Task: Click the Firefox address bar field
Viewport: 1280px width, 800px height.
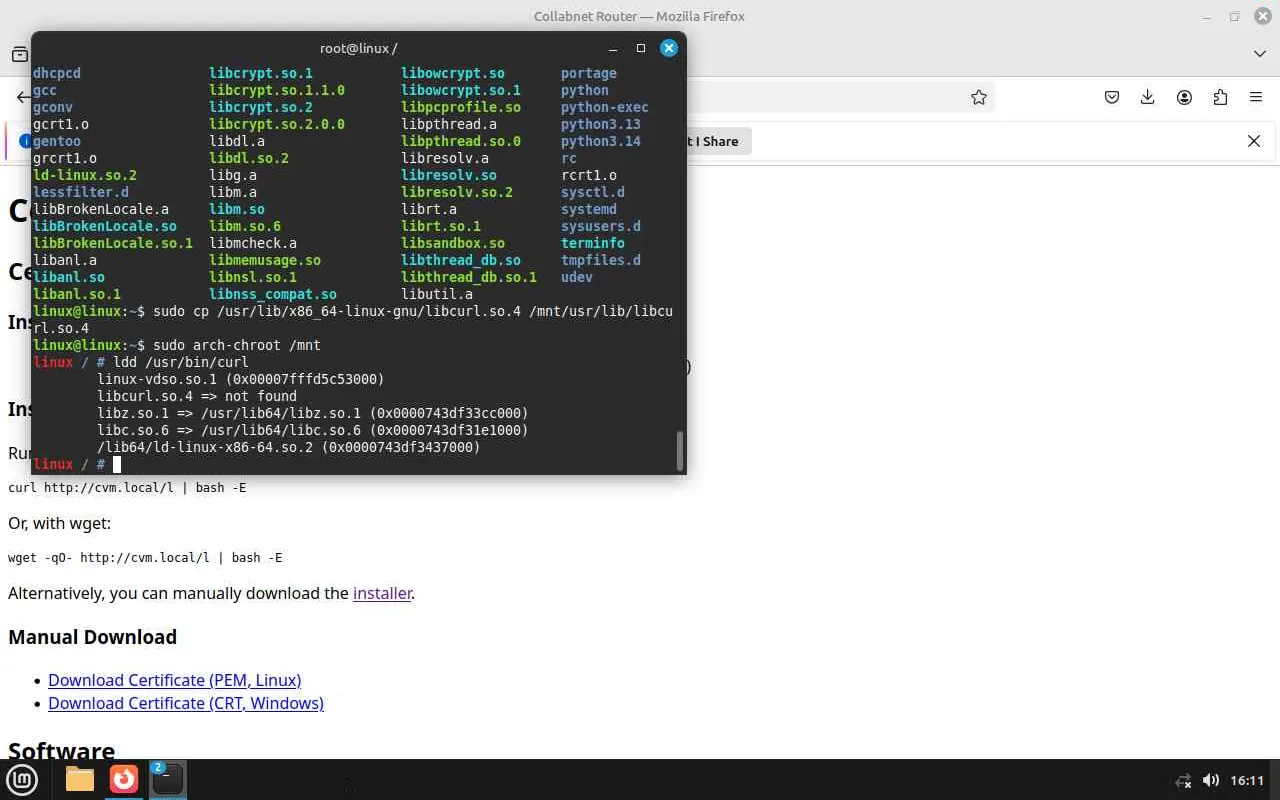Action: [840, 97]
